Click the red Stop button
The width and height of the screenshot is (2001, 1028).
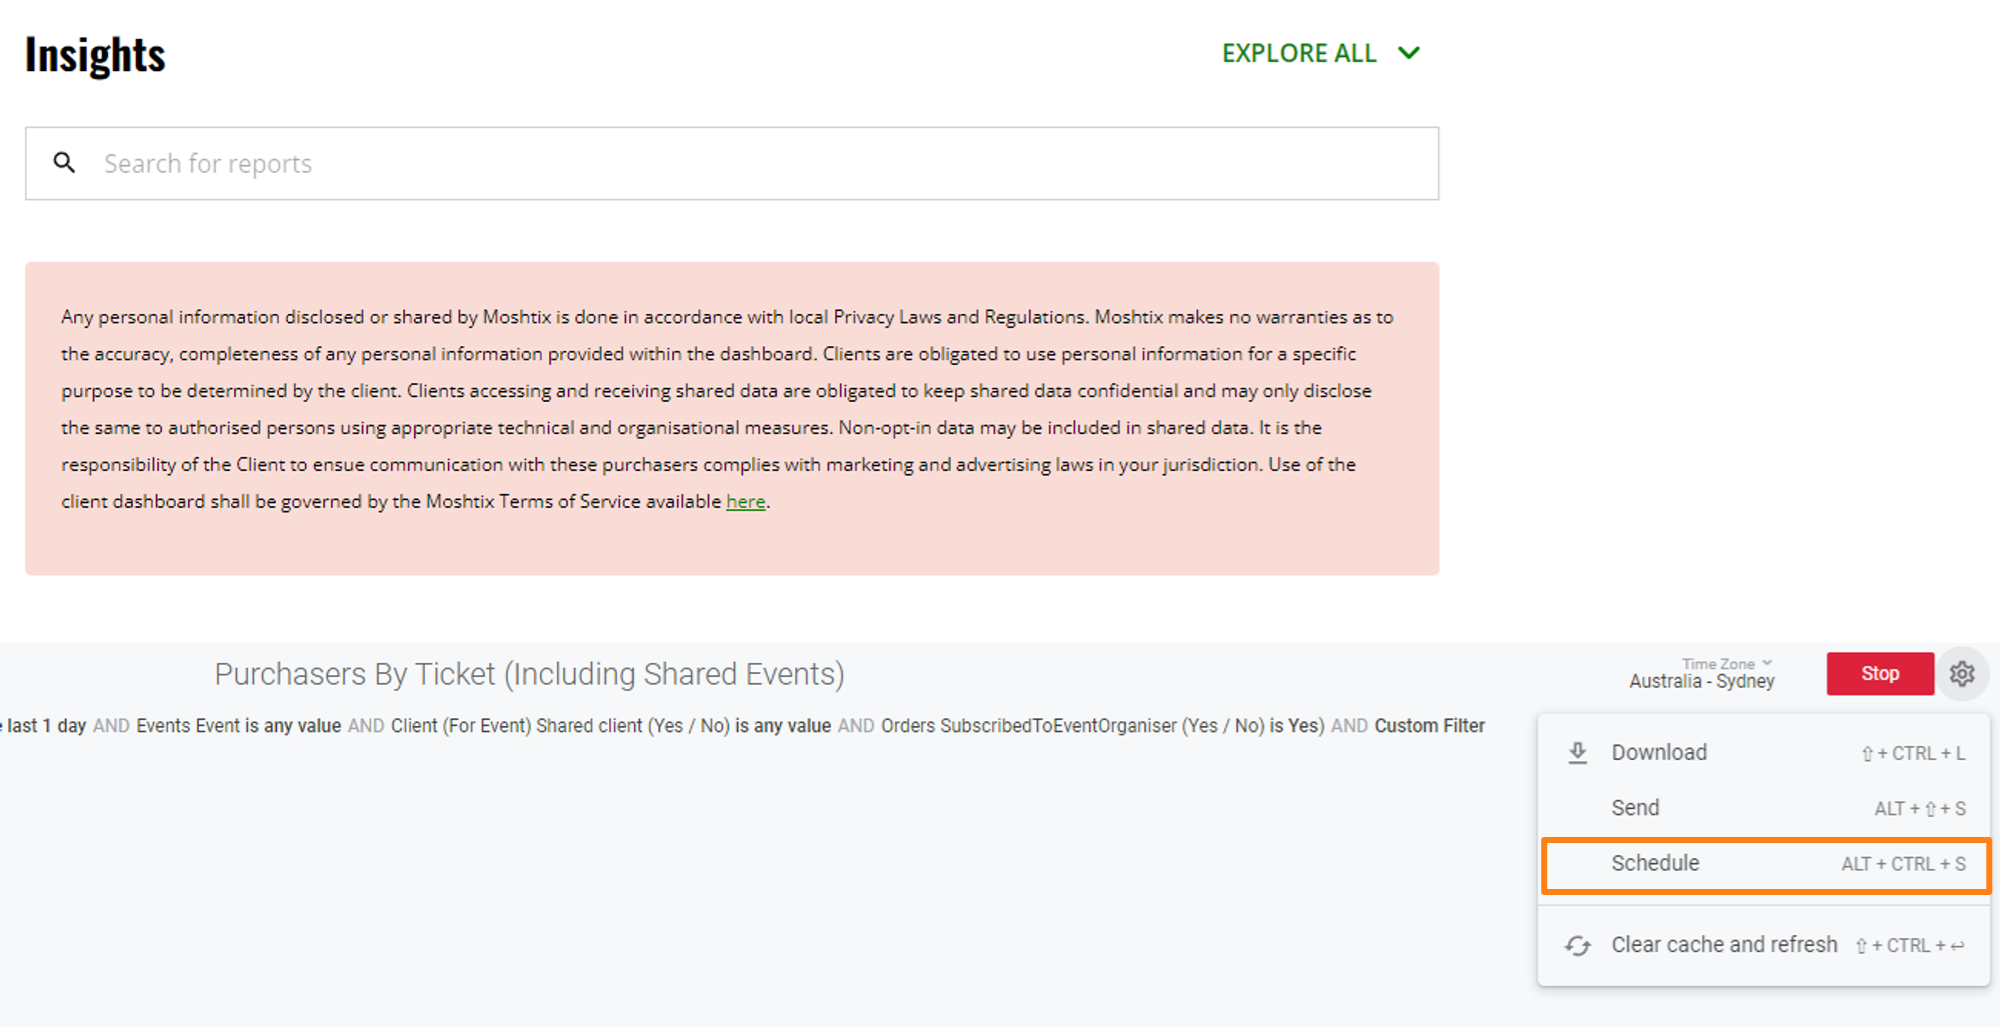point(1880,674)
